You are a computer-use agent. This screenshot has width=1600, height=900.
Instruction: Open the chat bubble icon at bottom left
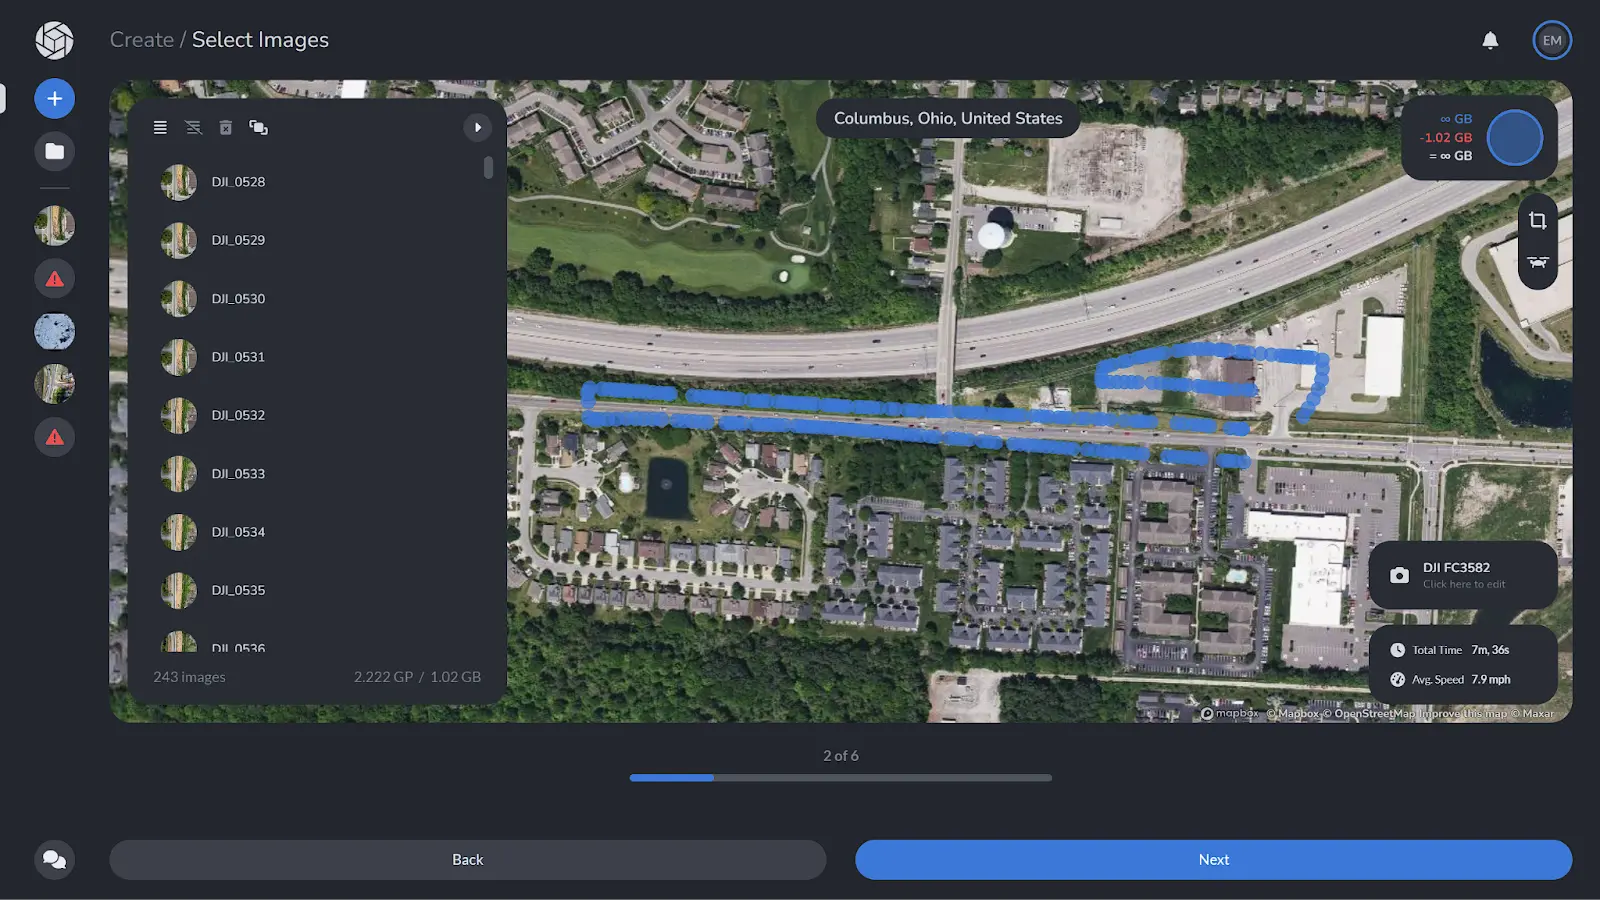click(54, 859)
